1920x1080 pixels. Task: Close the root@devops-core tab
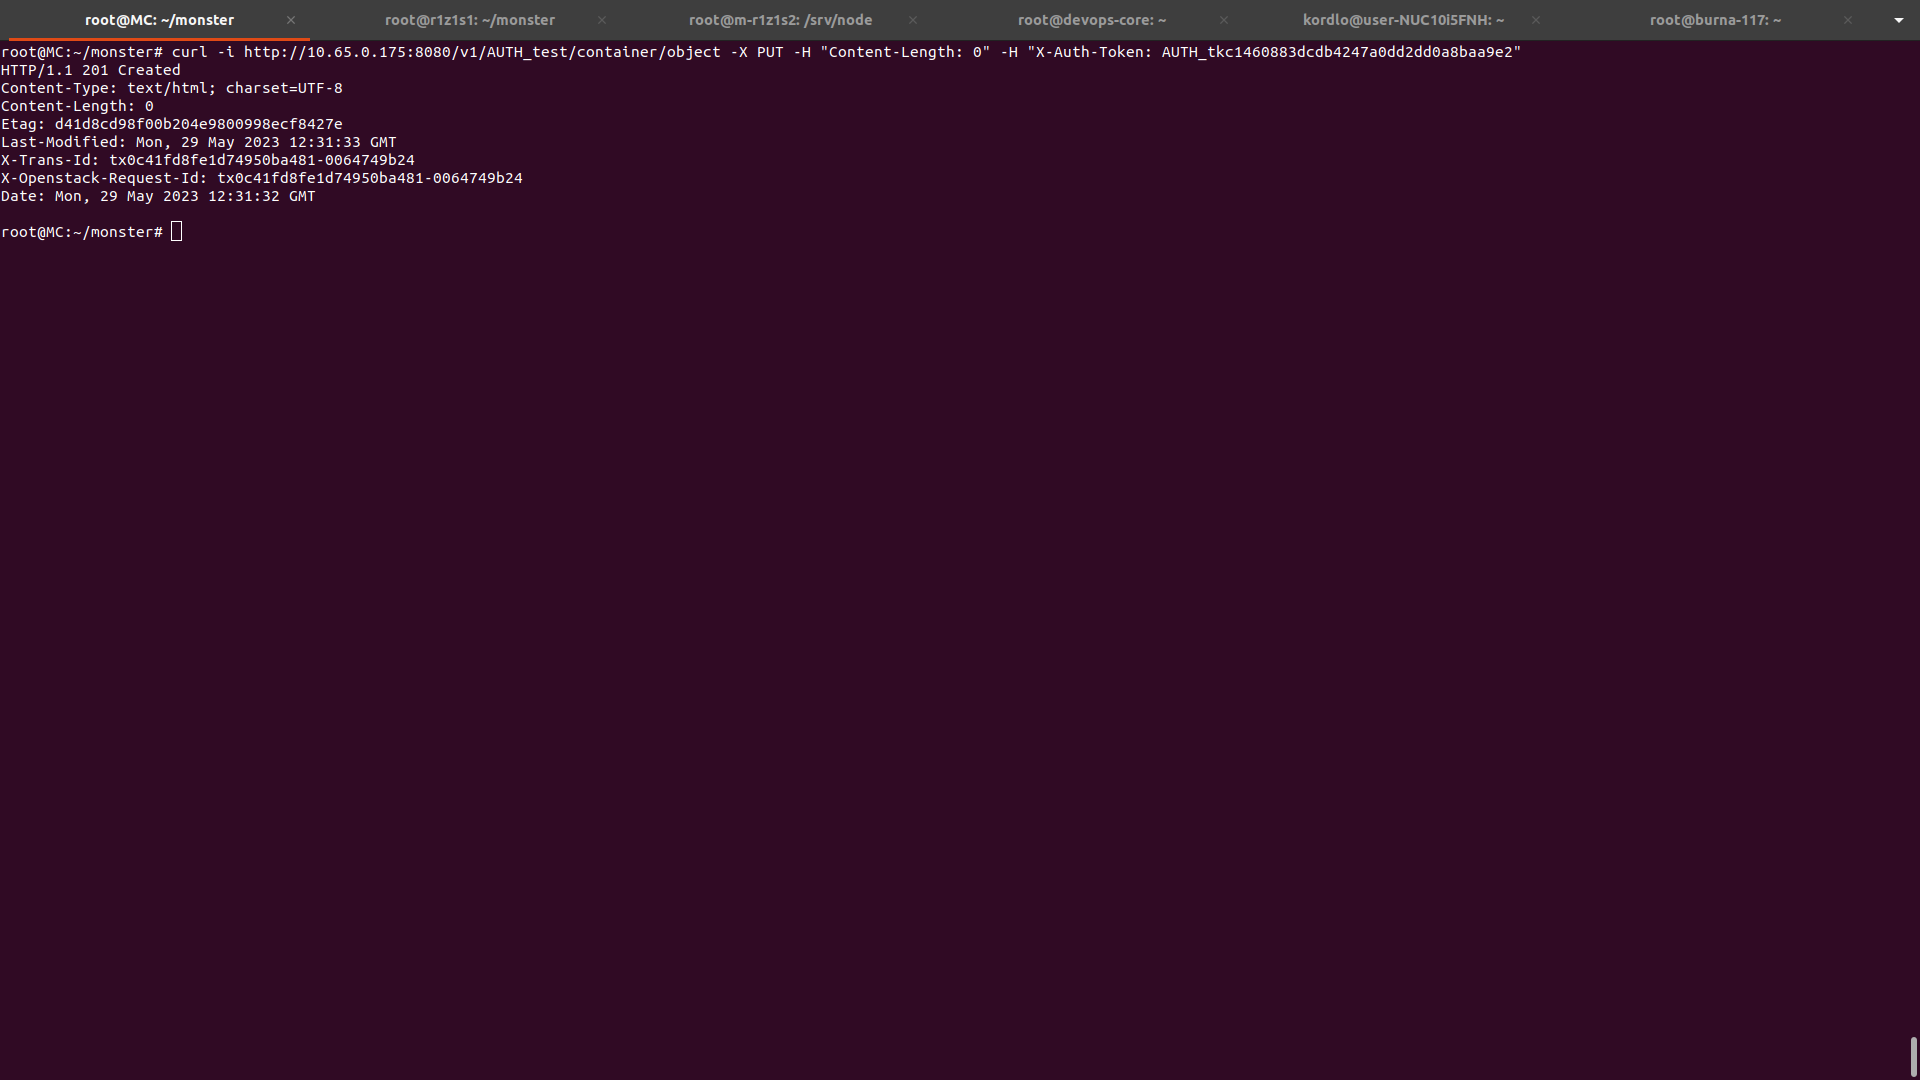coord(1224,20)
